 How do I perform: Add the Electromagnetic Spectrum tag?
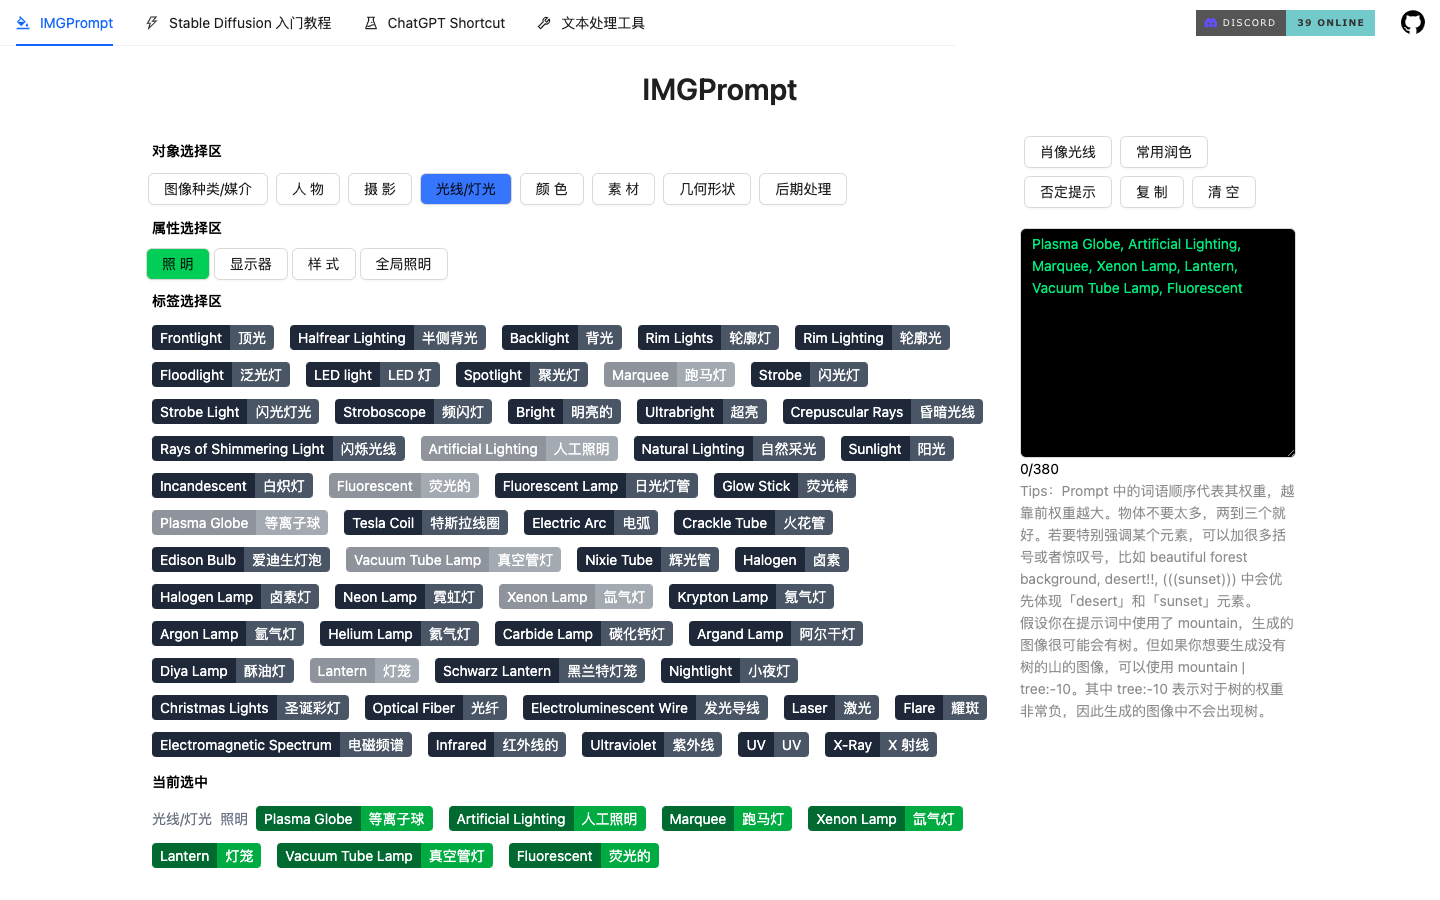tap(282, 745)
